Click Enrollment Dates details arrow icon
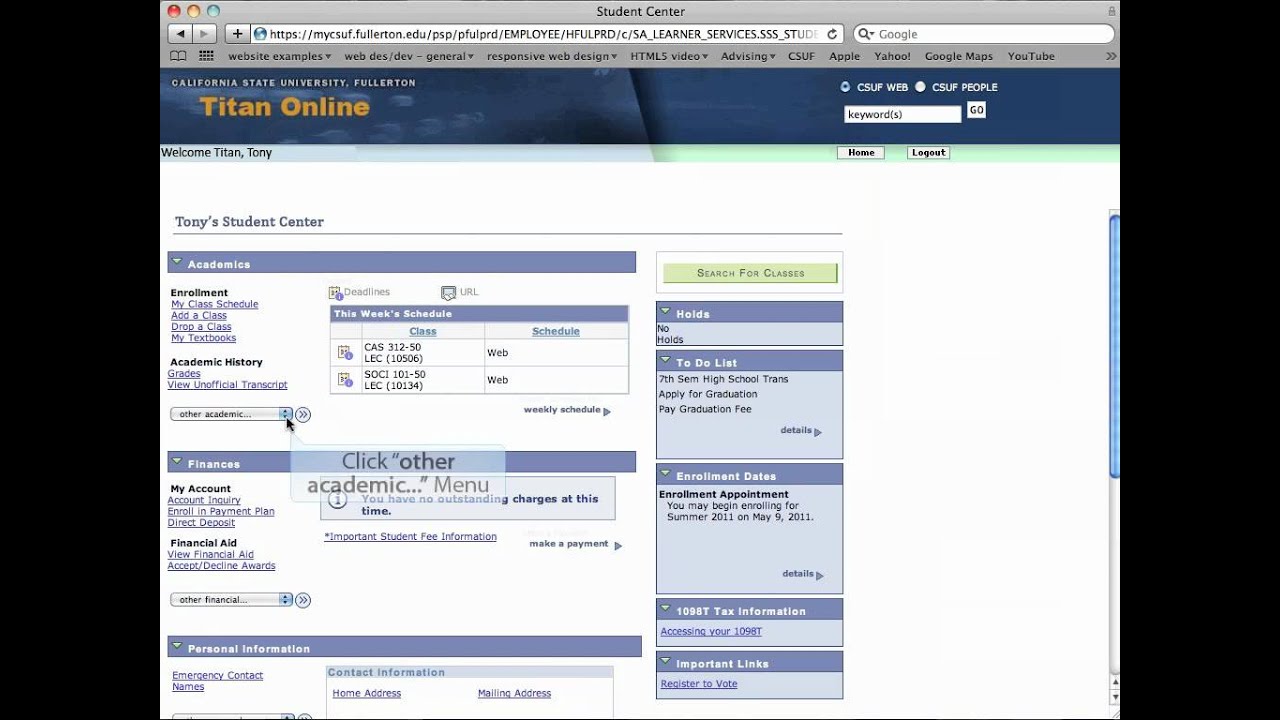 [820, 575]
